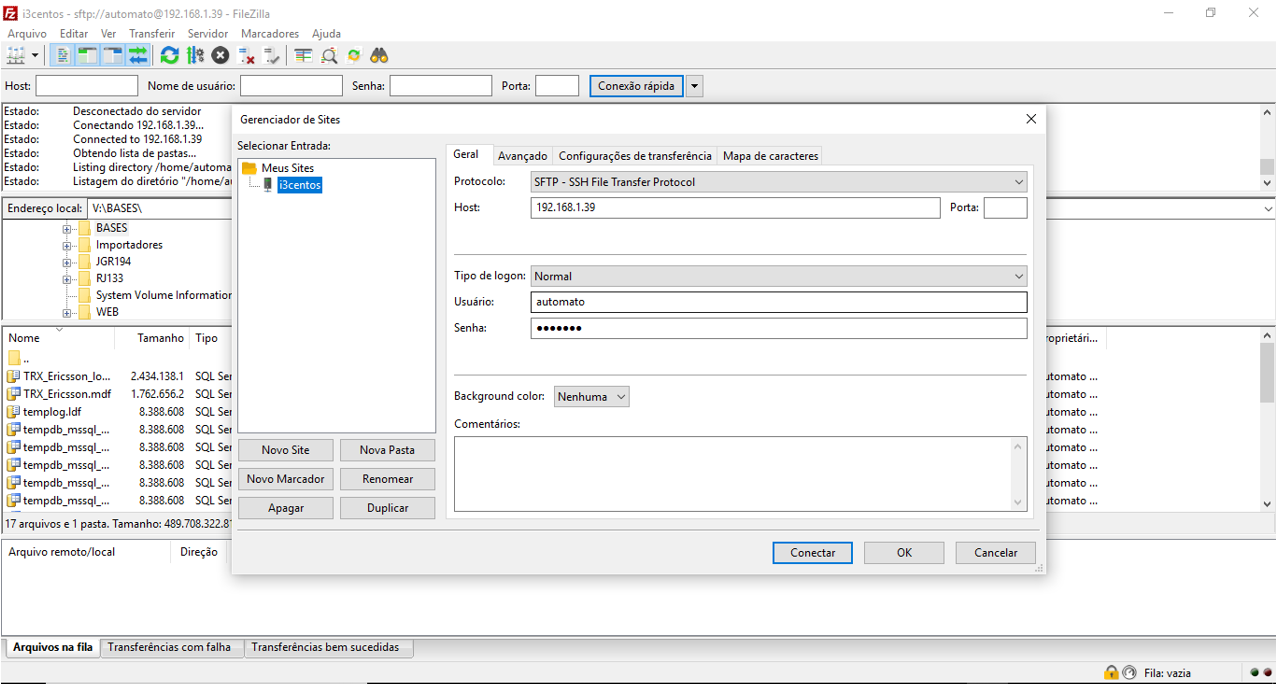Toggle message log display toolbar icon

click(x=62, y=56)
